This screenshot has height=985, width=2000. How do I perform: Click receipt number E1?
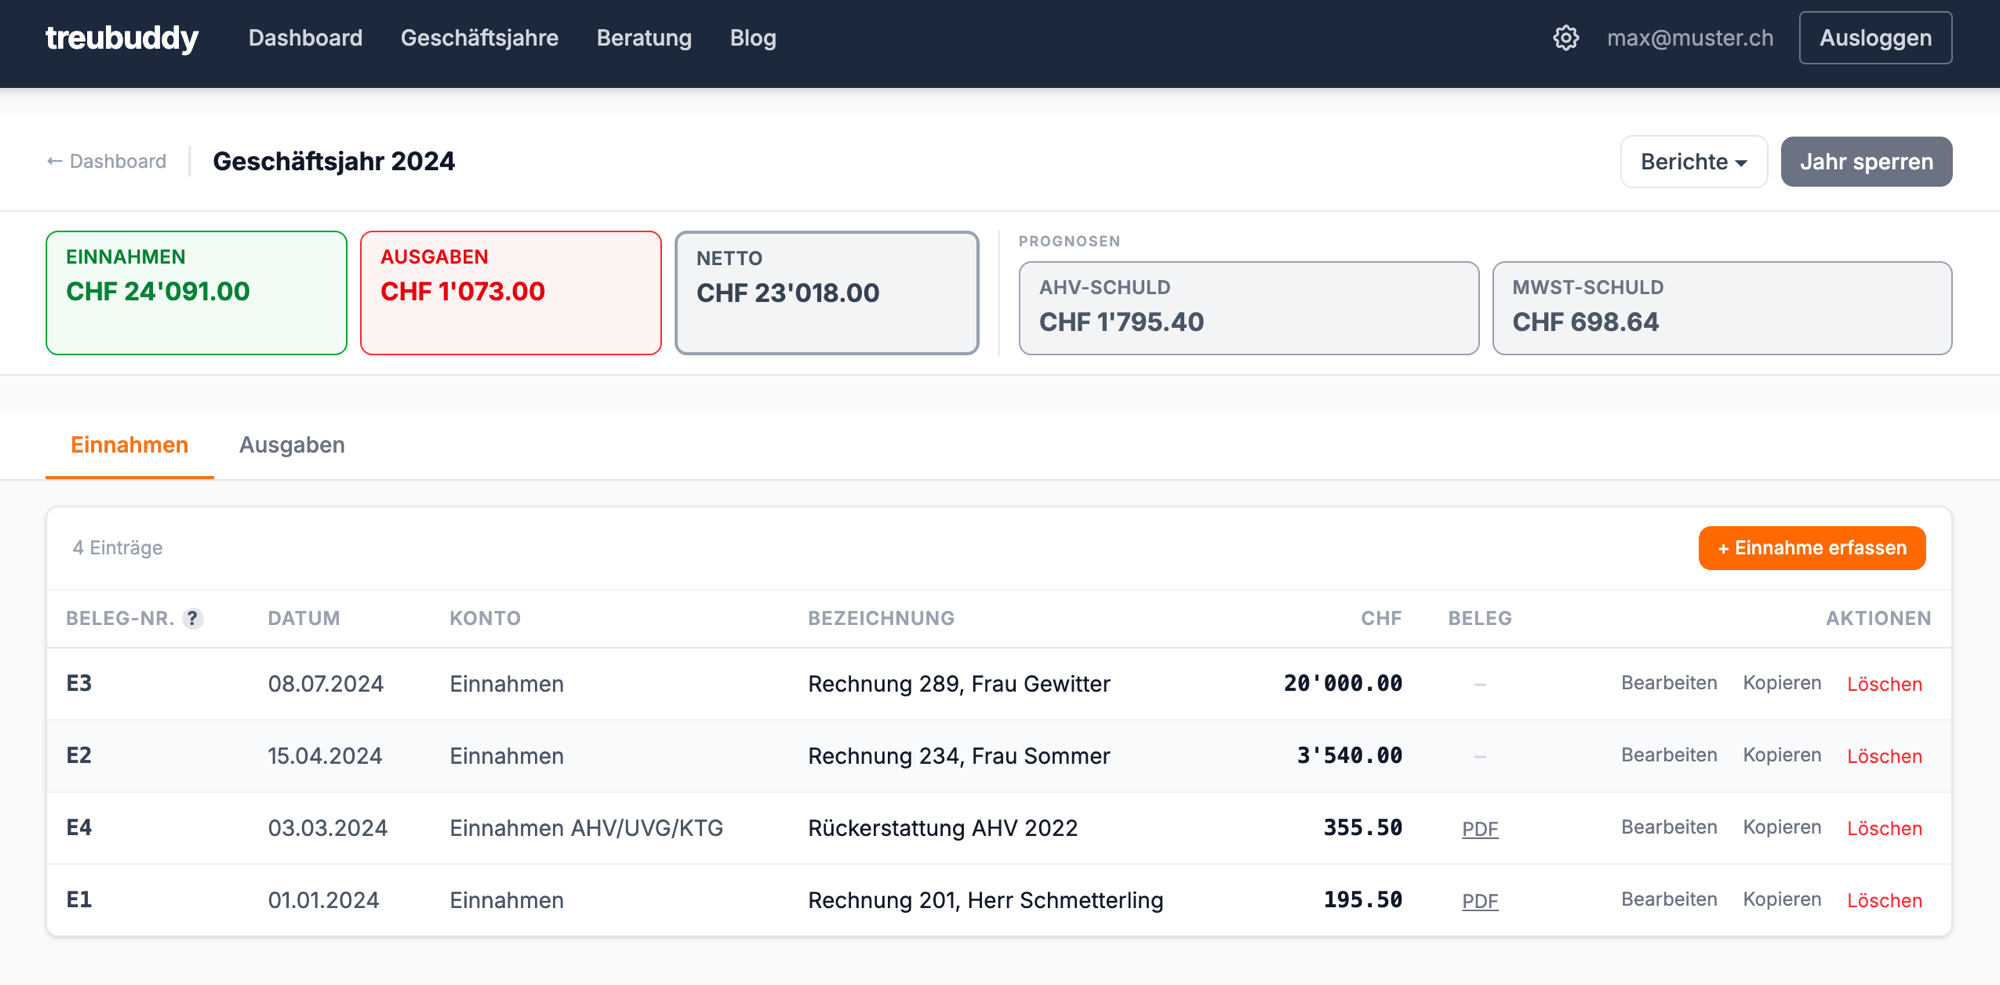click(x=79, y=899)
